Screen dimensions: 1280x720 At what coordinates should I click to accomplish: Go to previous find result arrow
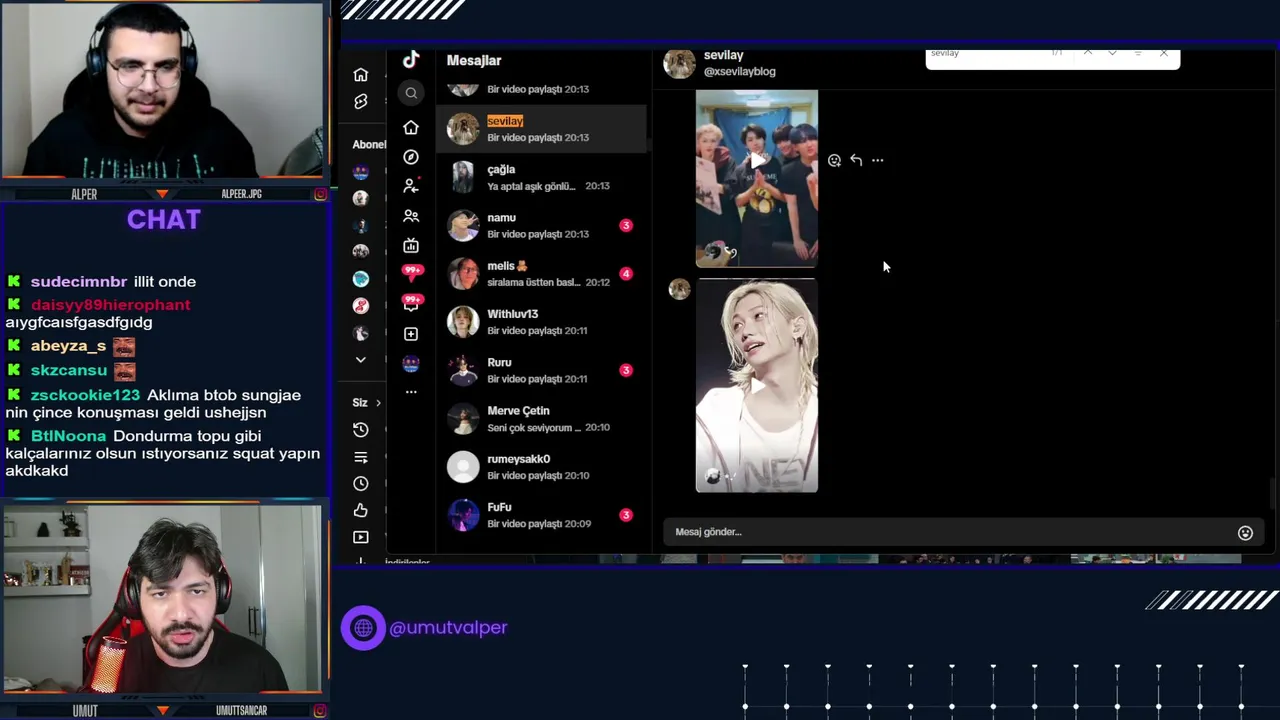coord(1088,53)
